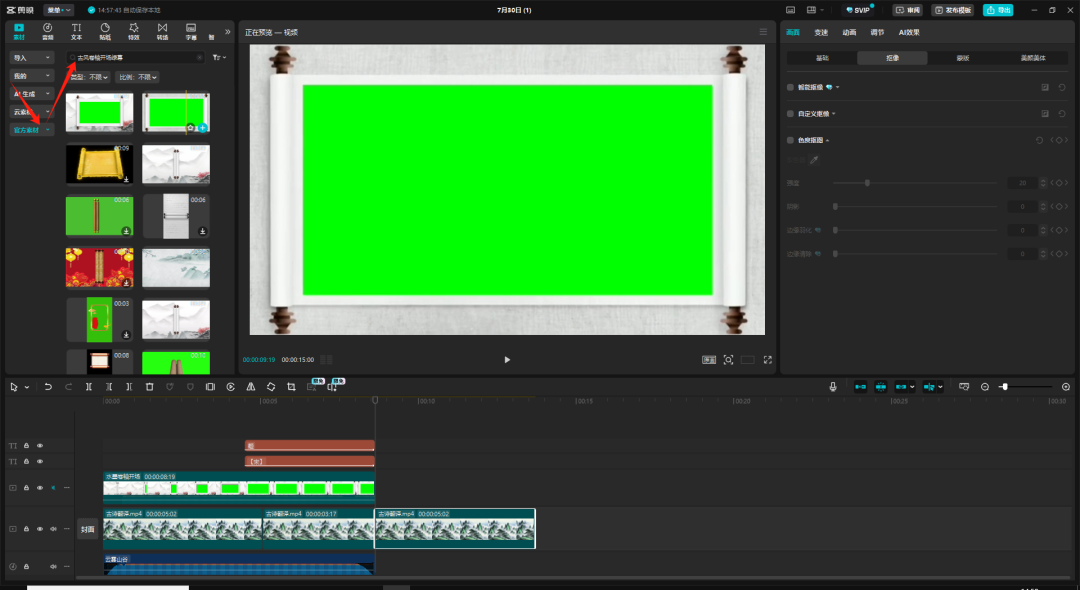
Task: Delete selected clip with trash icon
Action: click(x=149, y=387)
